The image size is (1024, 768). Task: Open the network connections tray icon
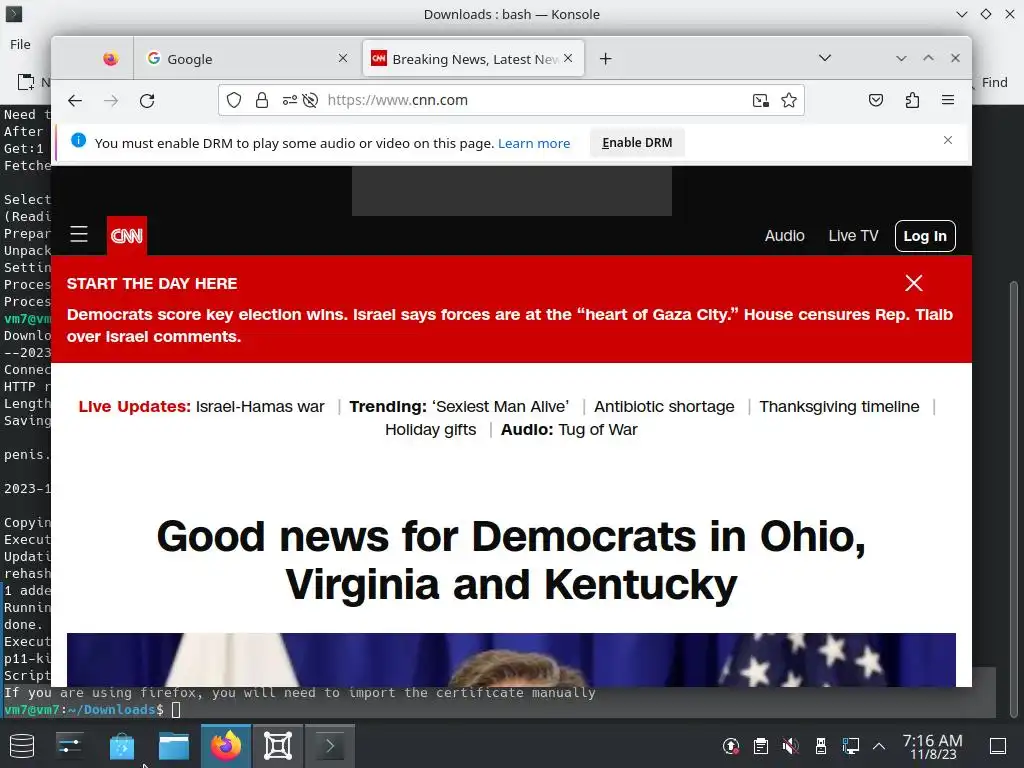[850, 746]
